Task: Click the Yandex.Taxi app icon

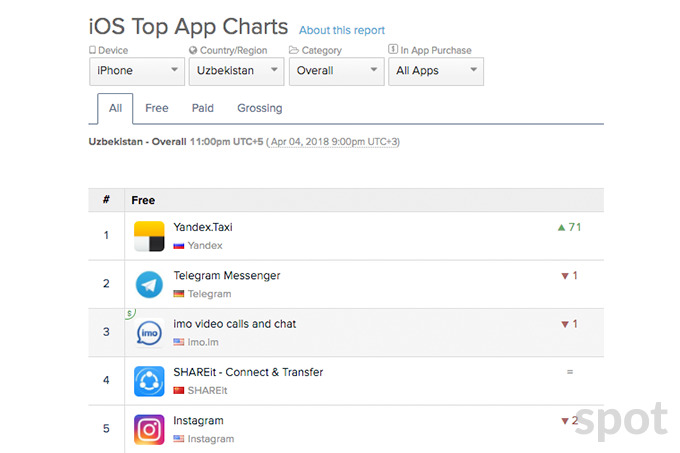Action: click(x=149, y=236)
